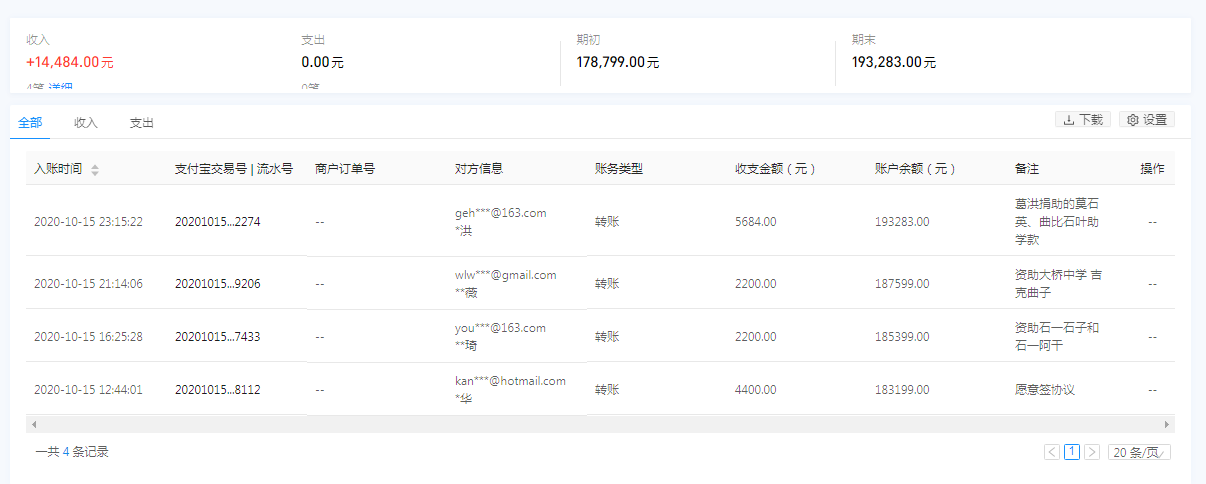The height and width of the screenshot is (484, 1206).
Task: Click the 2020-10-15 16:25:28 transaction row
Action: (88, 337)
